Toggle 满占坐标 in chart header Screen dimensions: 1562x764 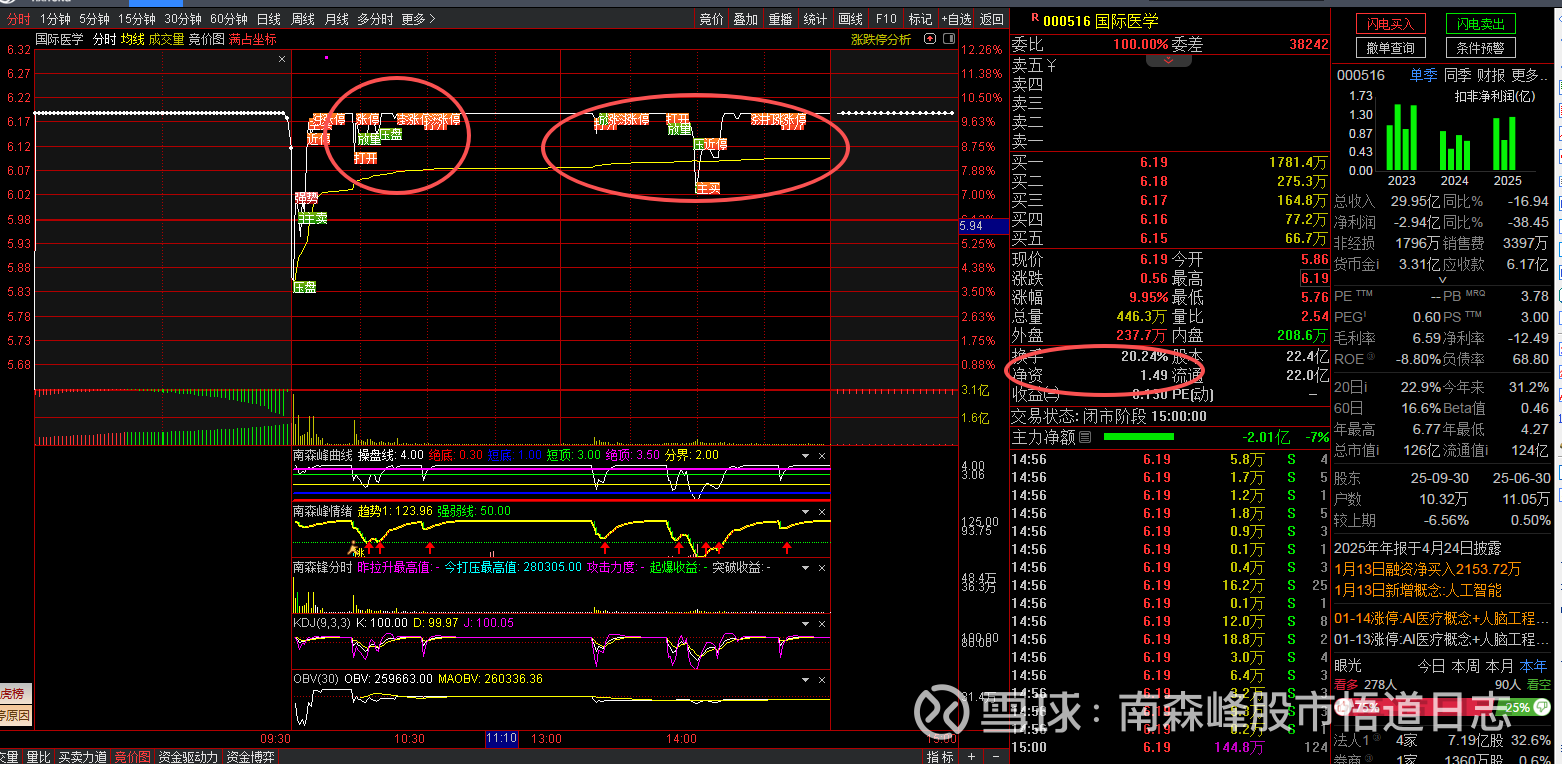point(252,39)
